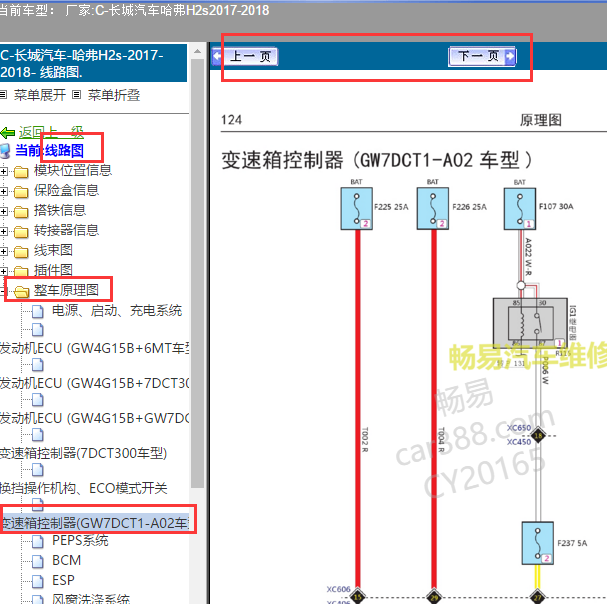Image resolution: width=607 pixels, height=604 pixels.
Task: Select 整车原理图 tree label
Action: tap(66, 290)
